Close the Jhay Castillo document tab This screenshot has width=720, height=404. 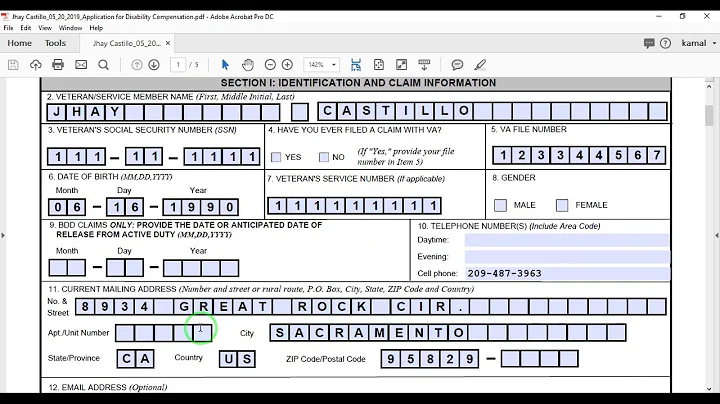point(168,43)
